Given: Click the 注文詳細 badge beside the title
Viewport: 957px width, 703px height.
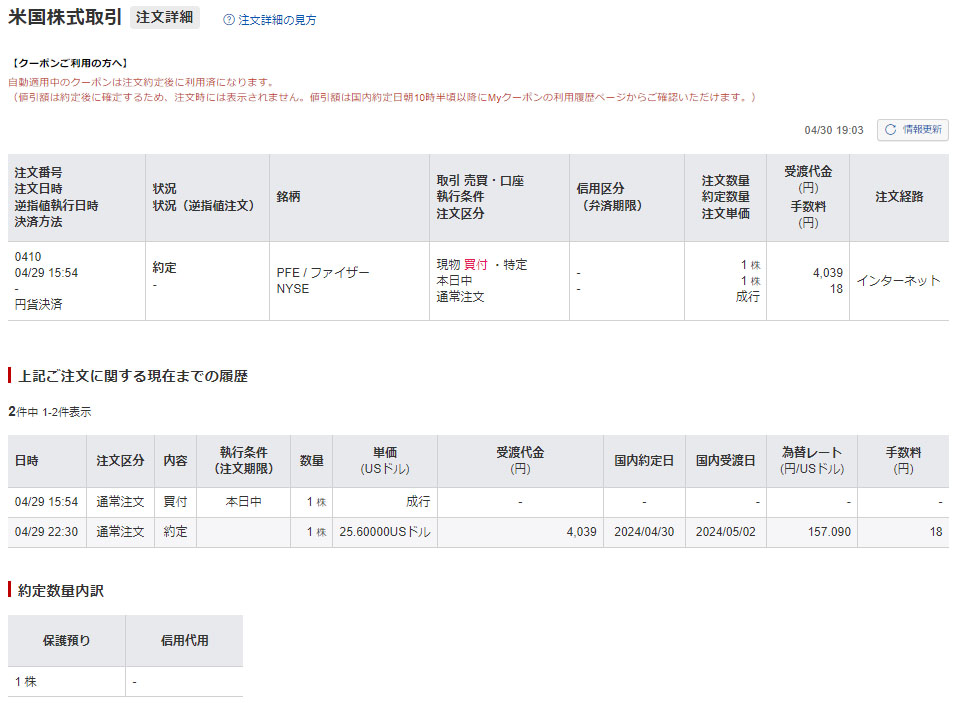Looking at the screenshot, I should (x=165, y=17).
